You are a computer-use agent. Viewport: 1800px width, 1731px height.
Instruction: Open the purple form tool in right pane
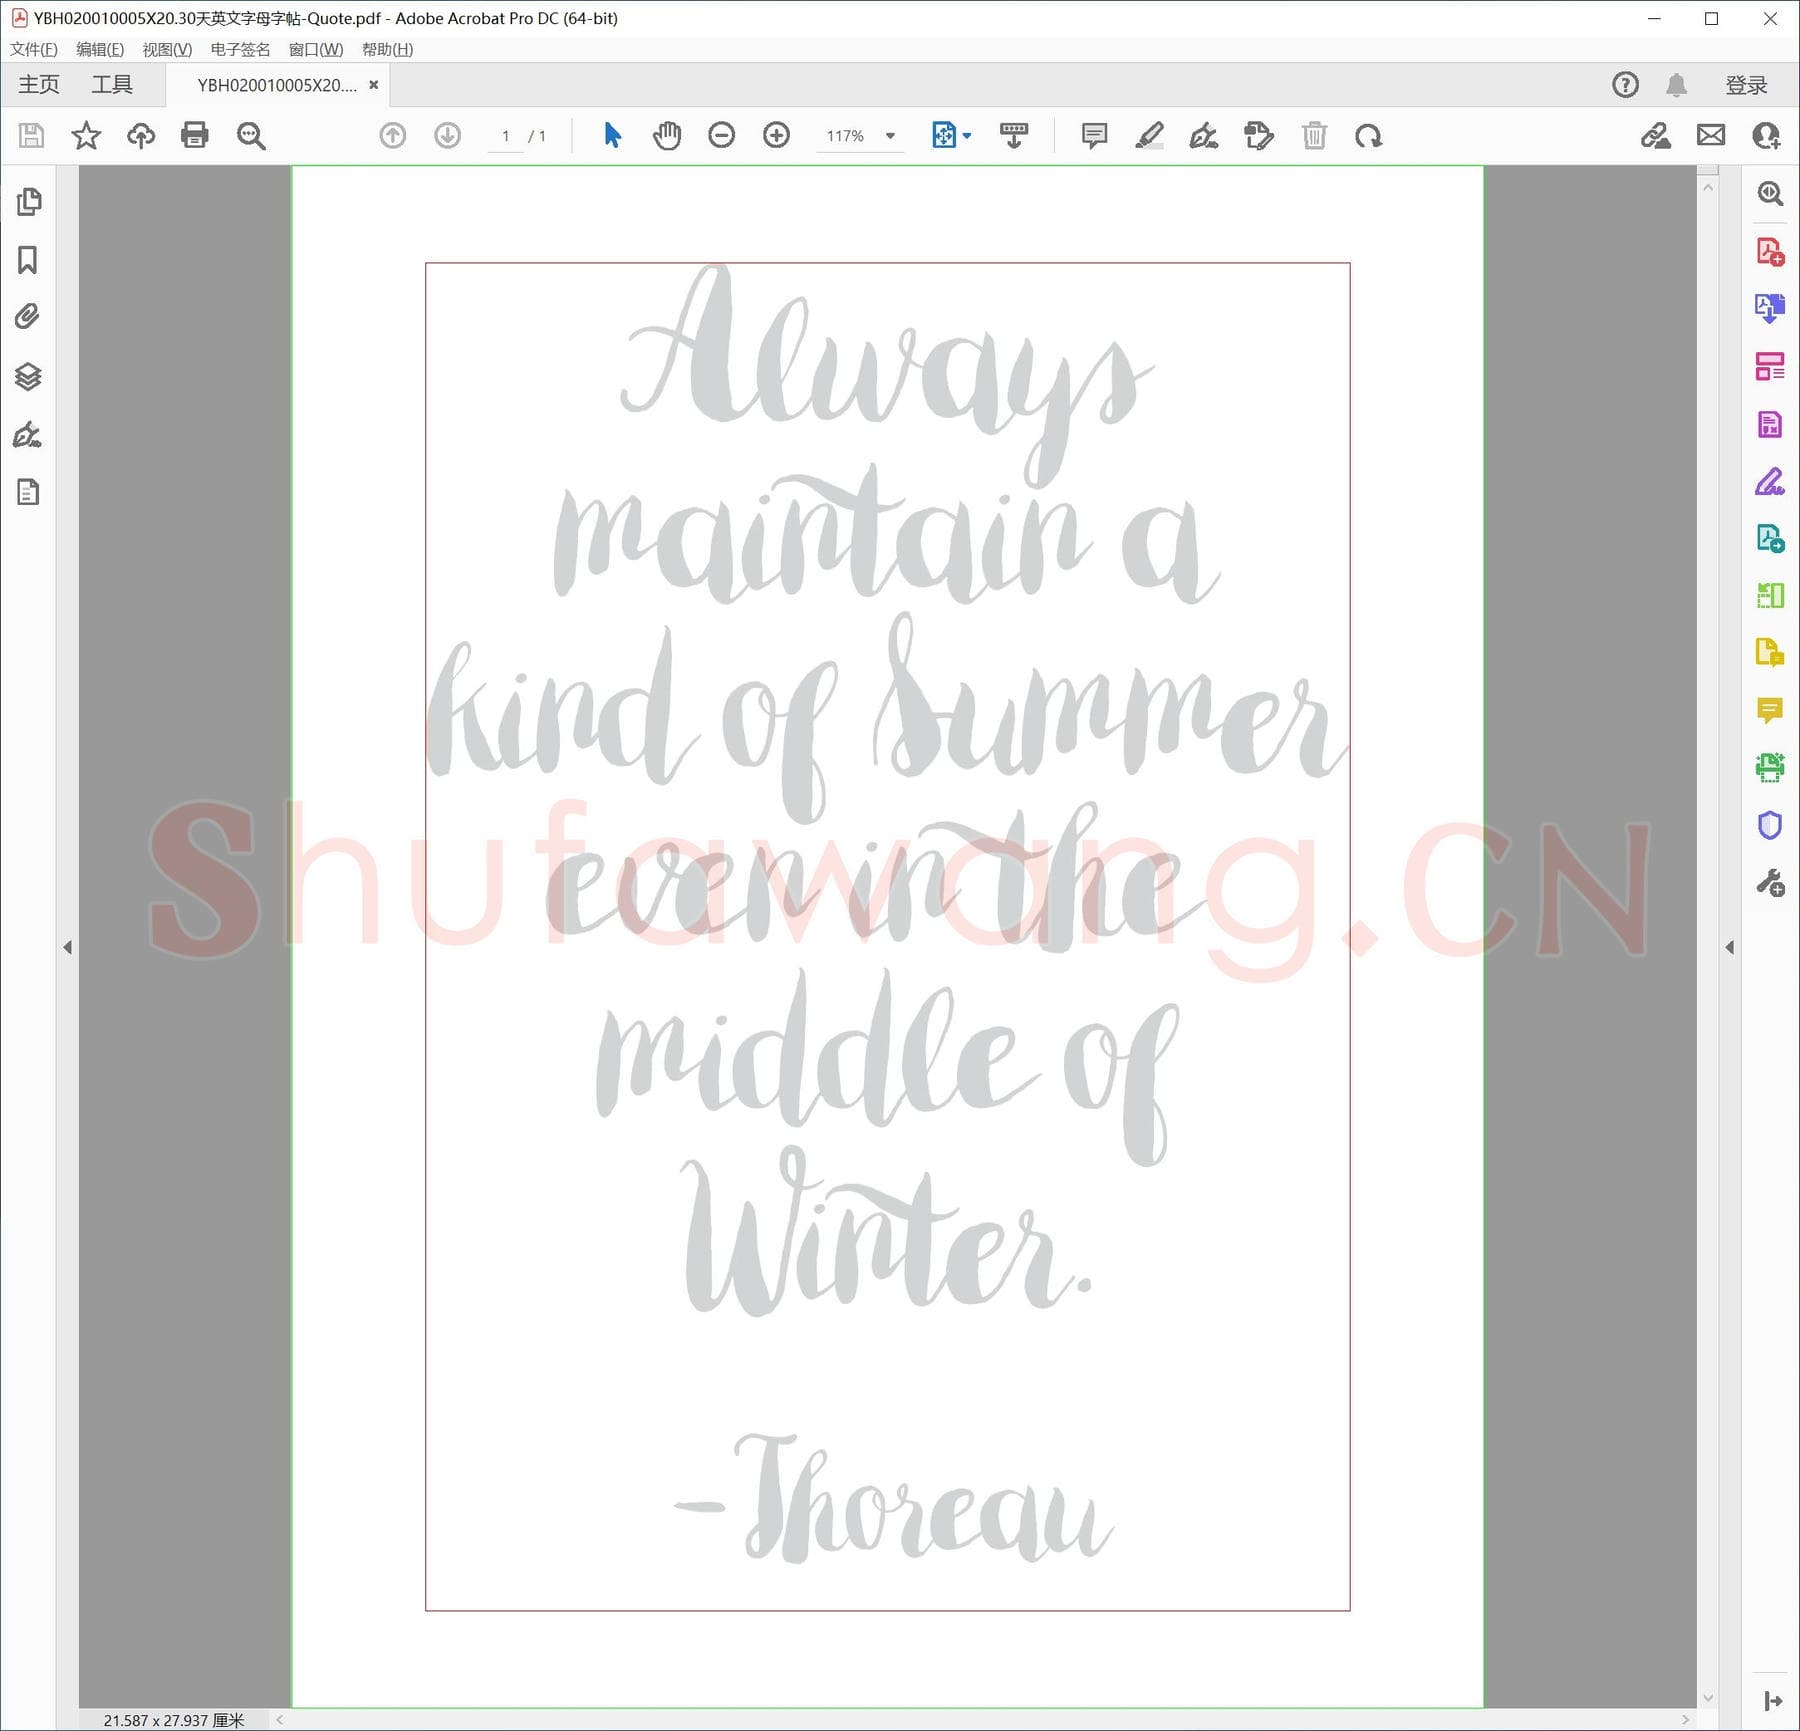(x=1770, y=424)
